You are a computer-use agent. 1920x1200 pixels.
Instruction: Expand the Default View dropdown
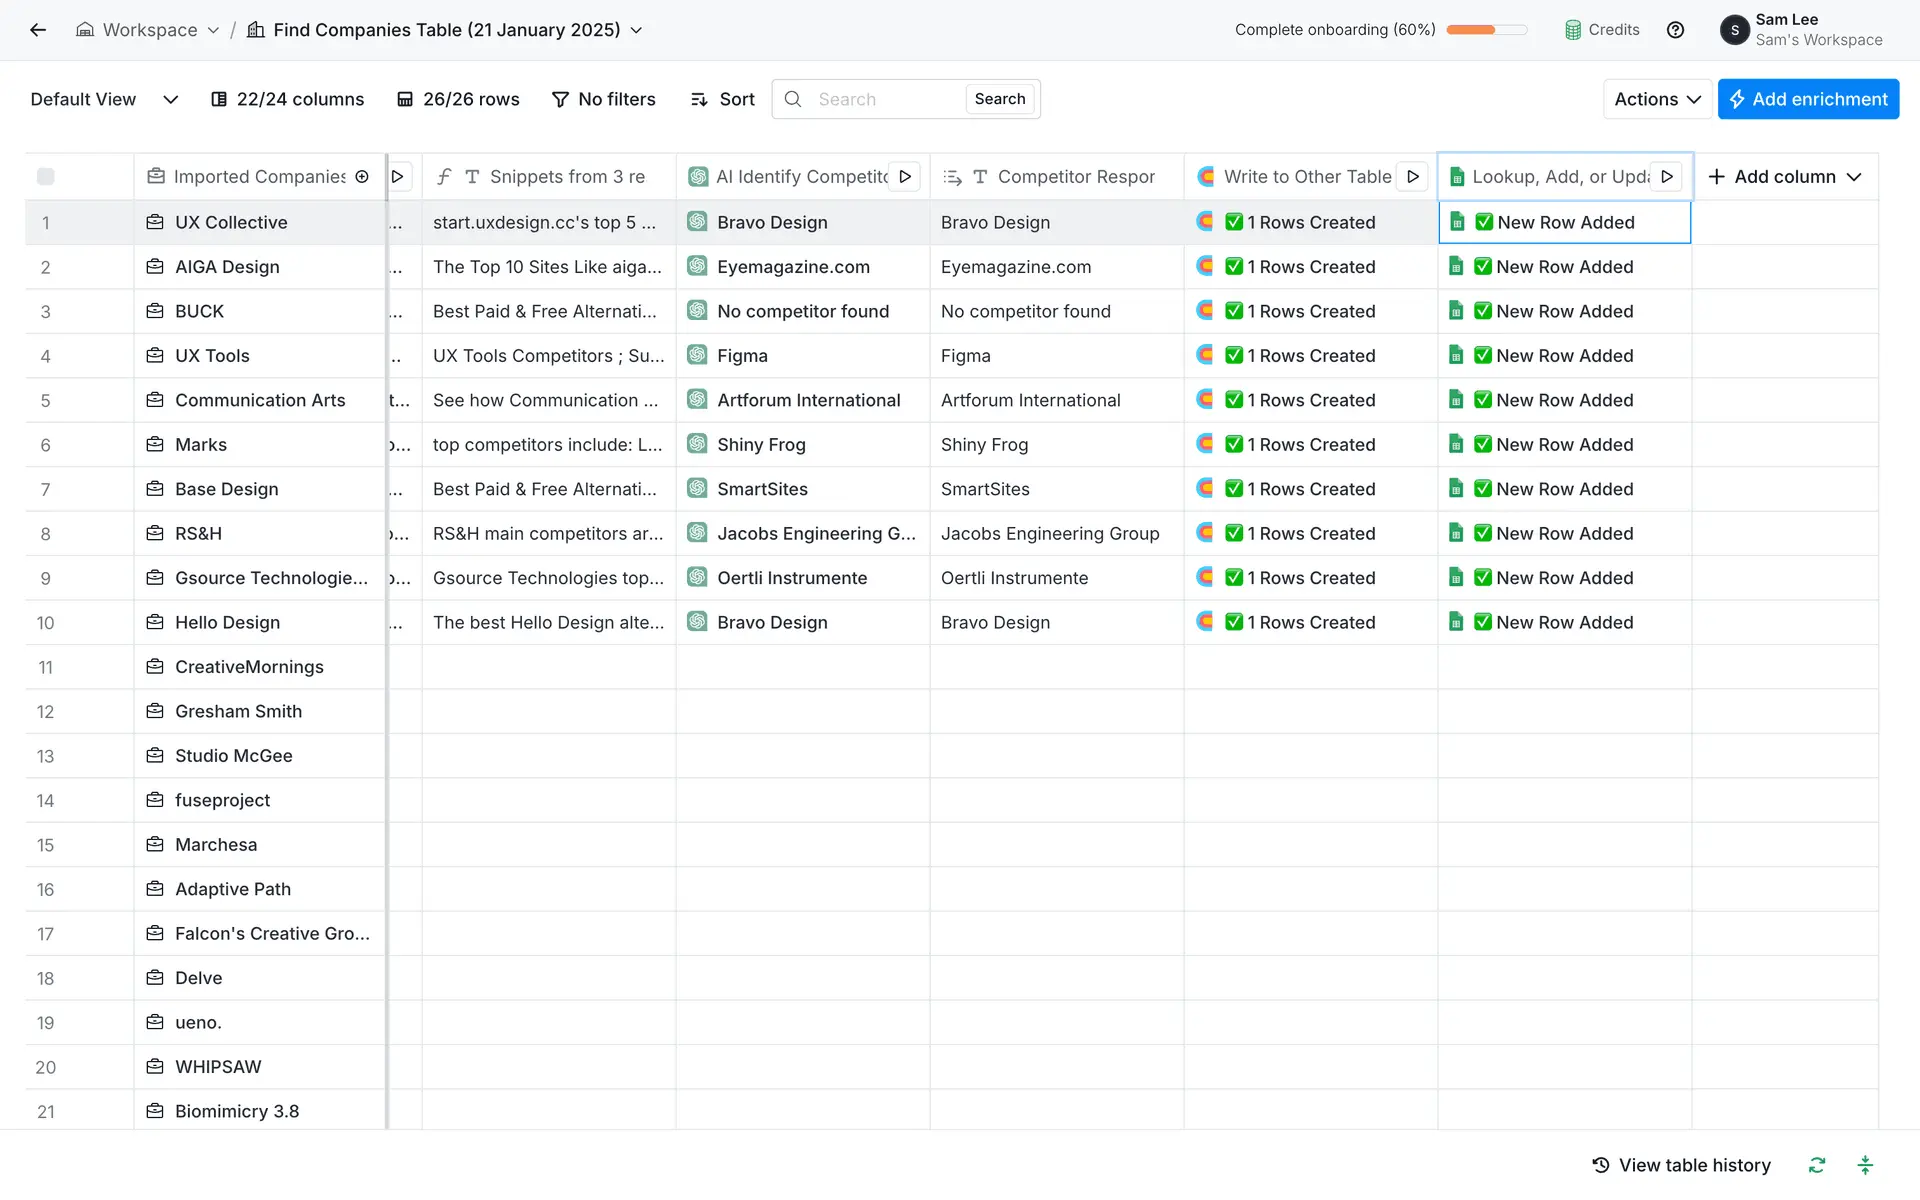pos(170,99)
